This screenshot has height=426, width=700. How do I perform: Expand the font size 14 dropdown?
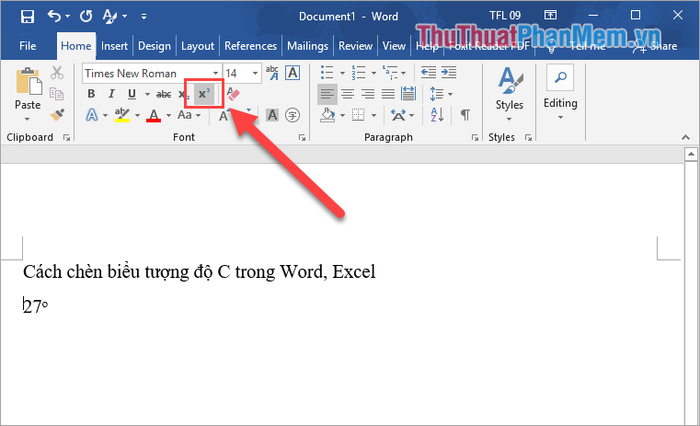click(256, 73)
